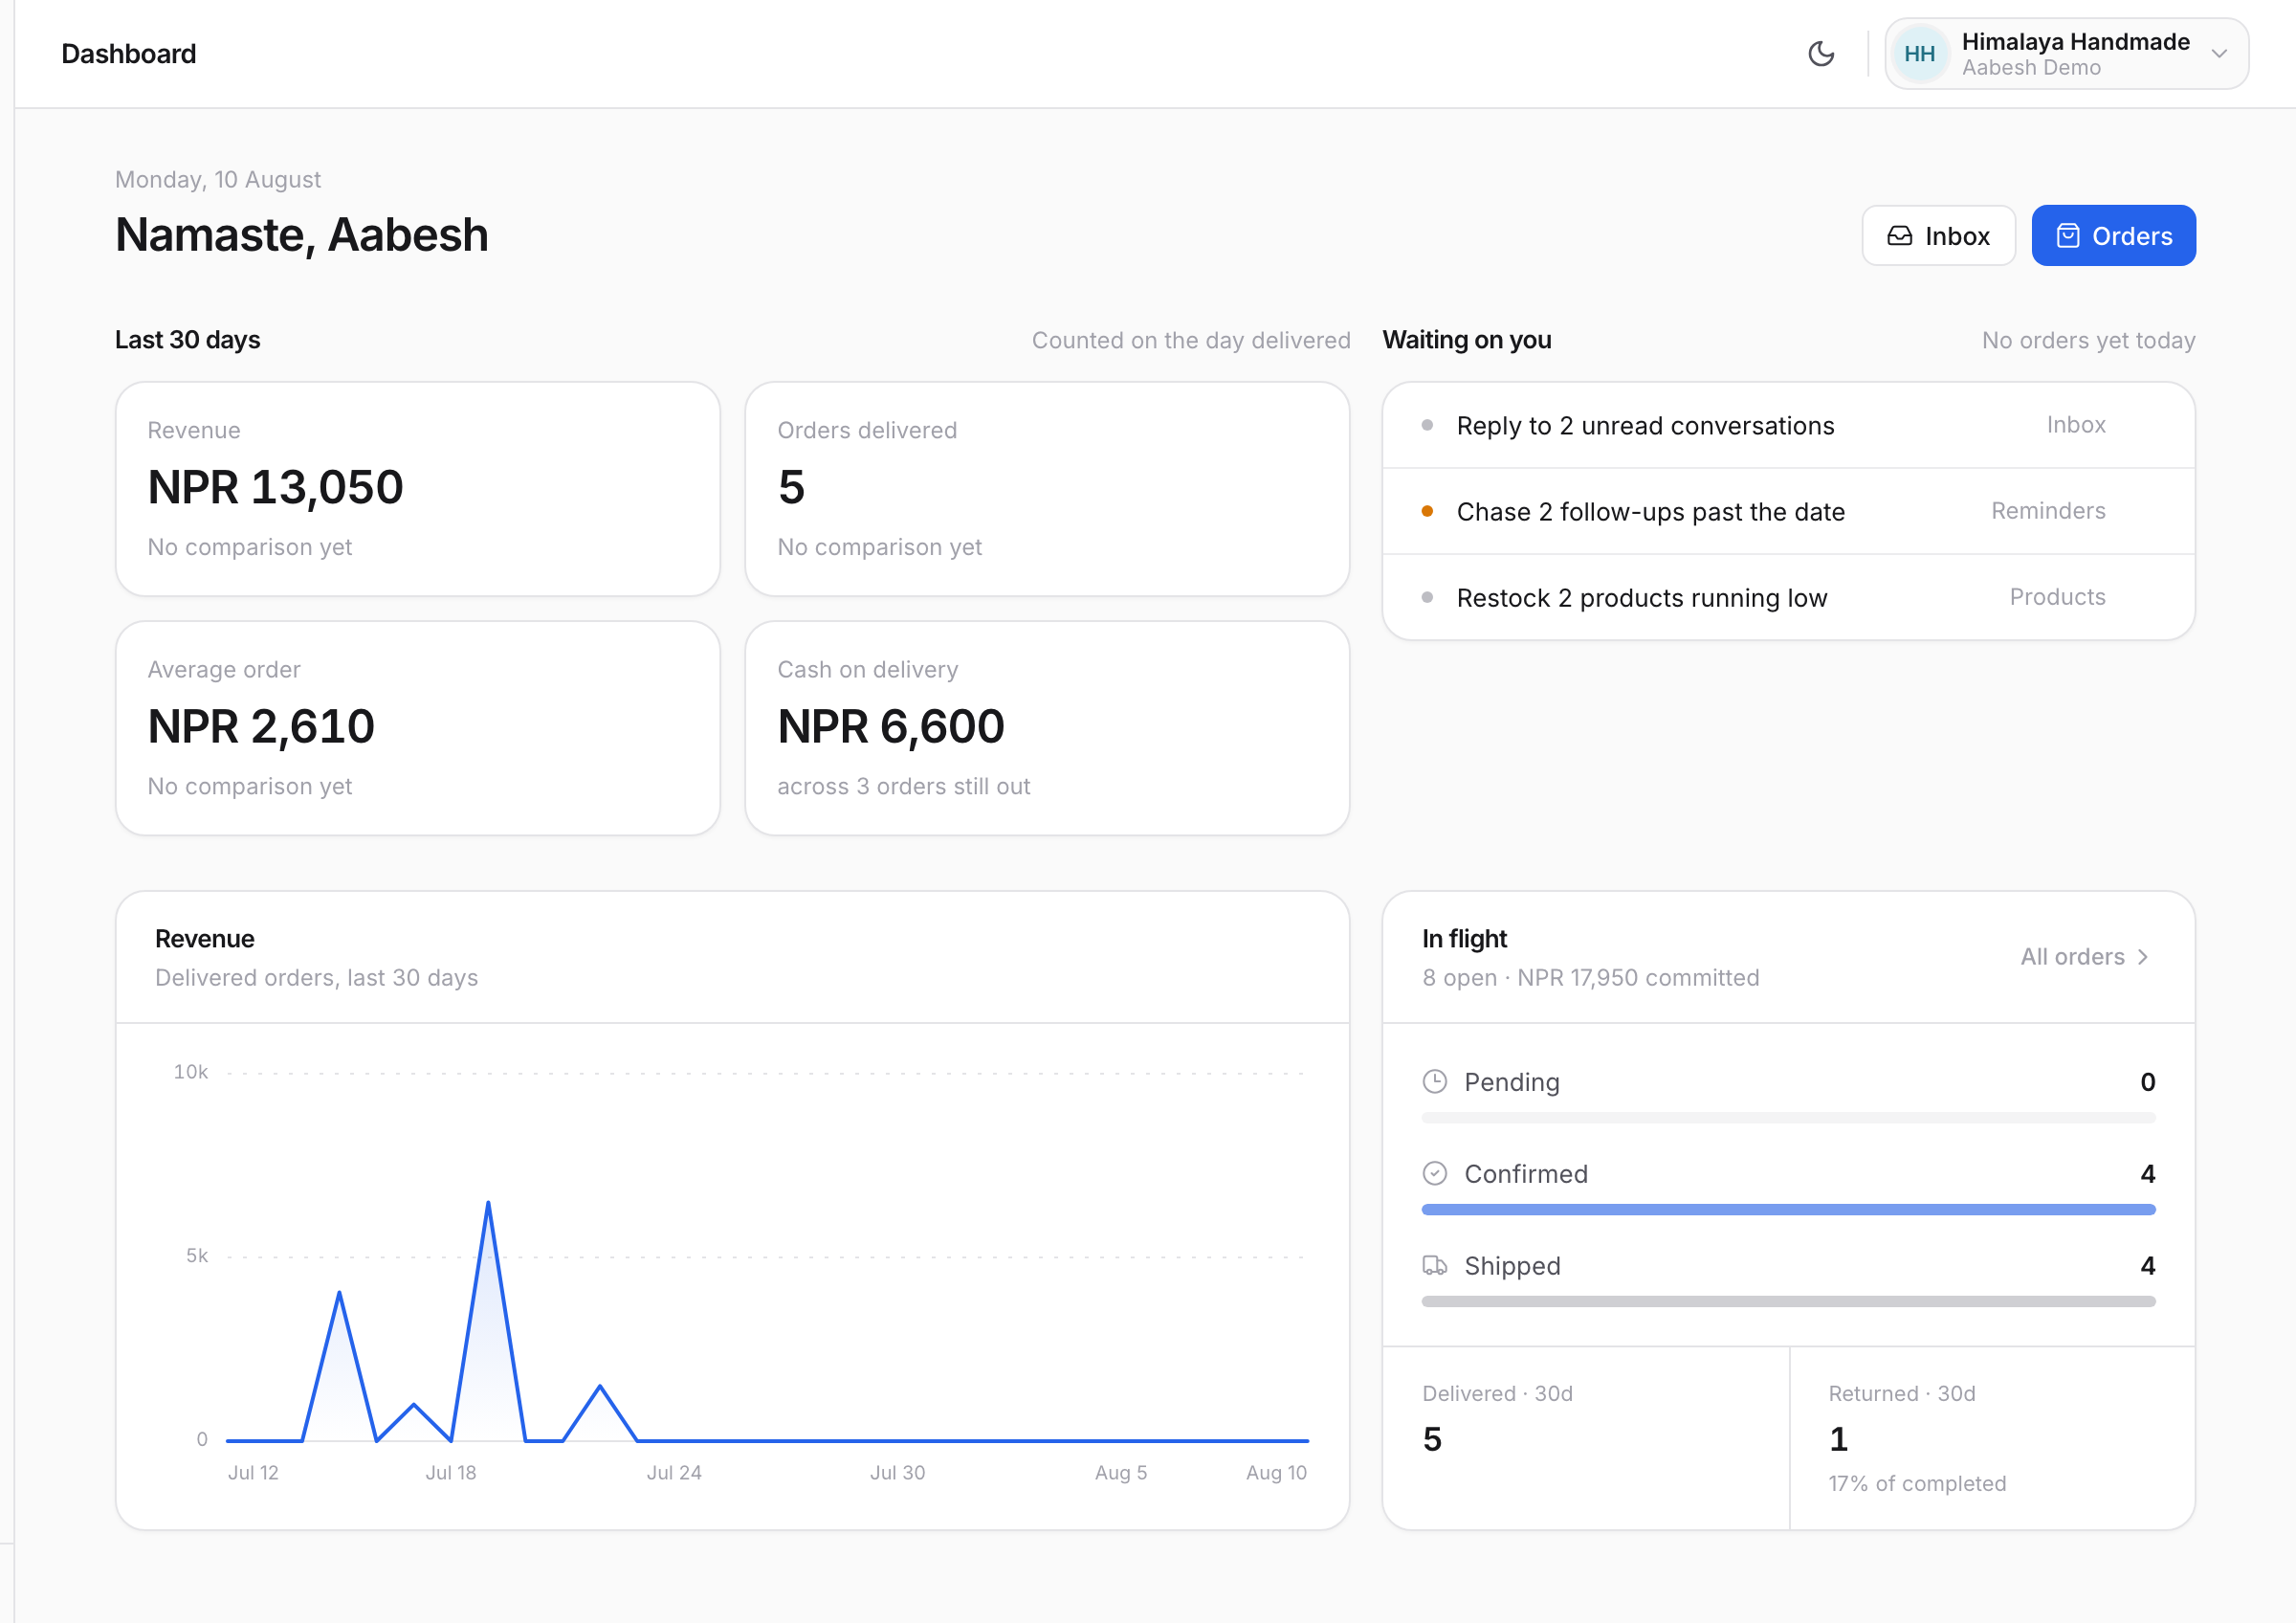2296x1623 pixels.
Task: Click the Pending empty progress bar
Action: coord(1788,1118)
